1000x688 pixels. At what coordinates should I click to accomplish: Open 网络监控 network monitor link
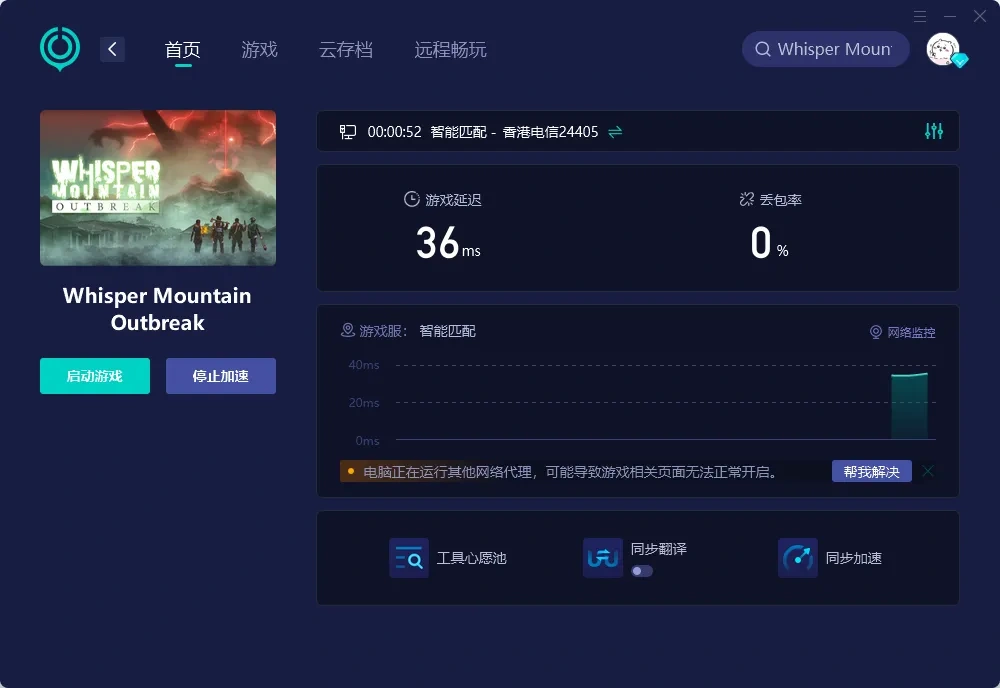click(x=902, y=332)
